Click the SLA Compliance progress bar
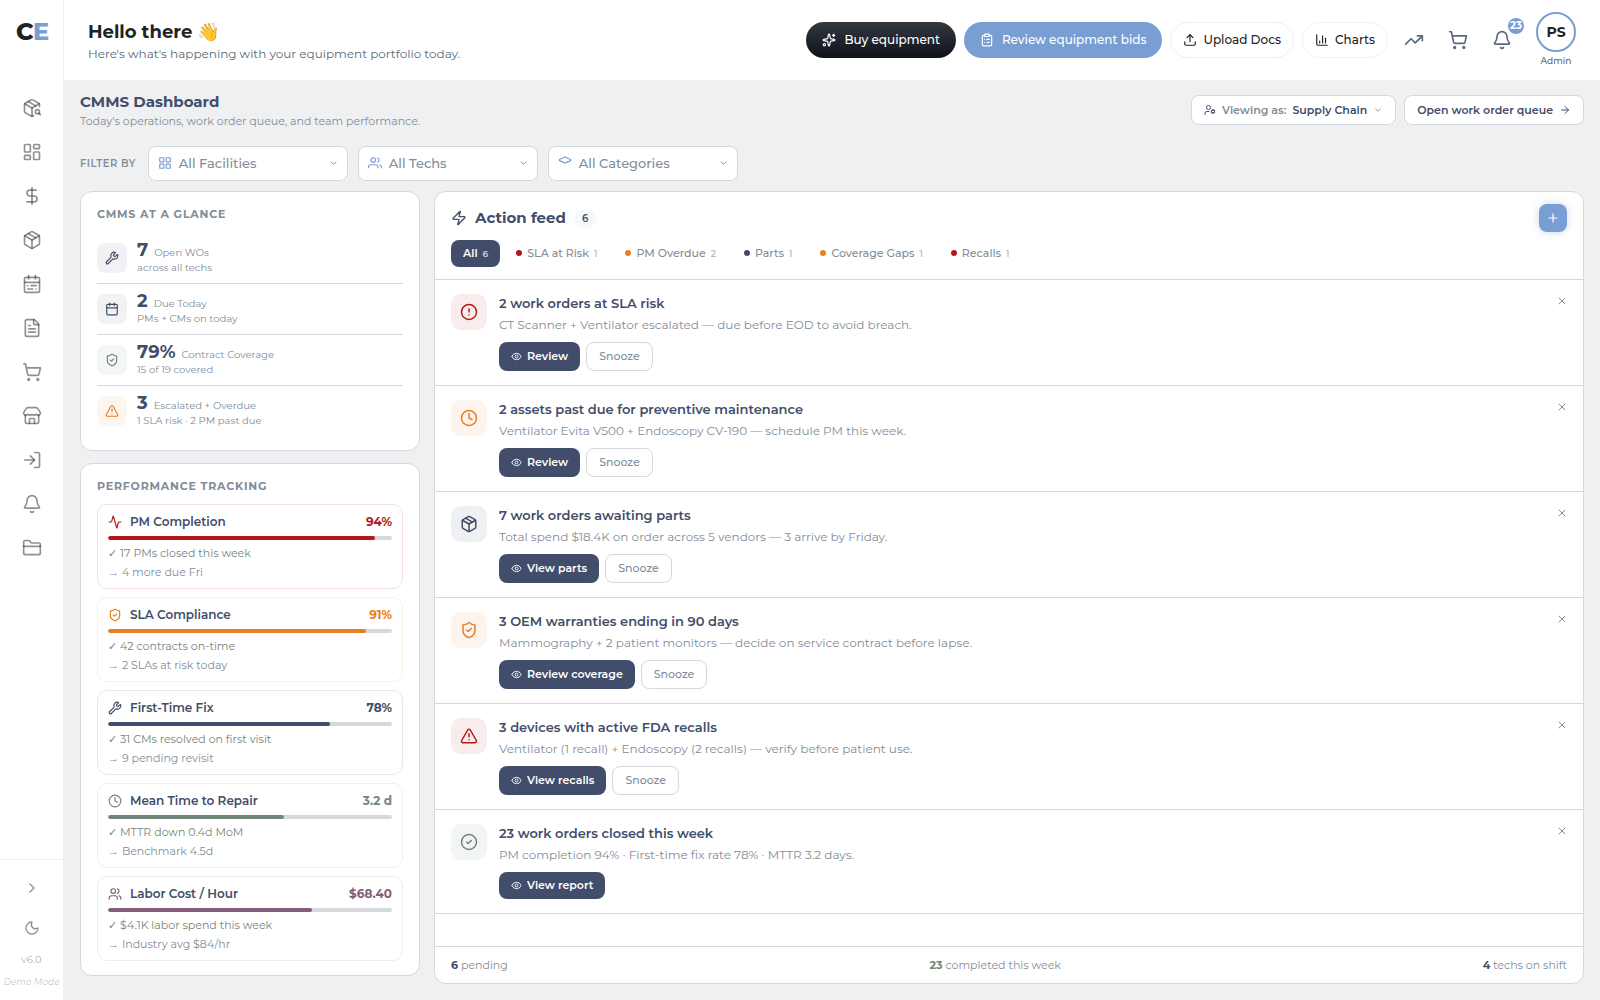 [250, 631]
